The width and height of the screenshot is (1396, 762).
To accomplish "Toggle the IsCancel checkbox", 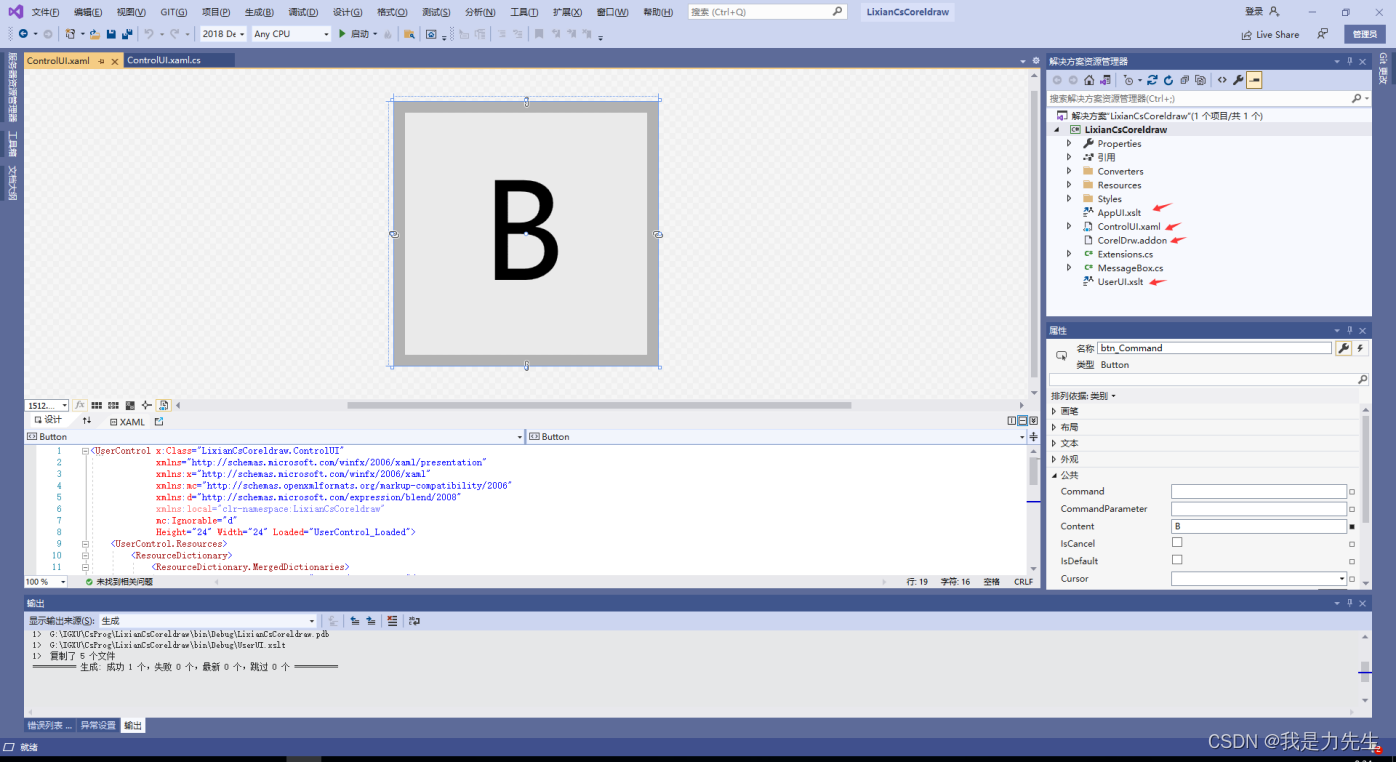I will [1177, 543].
